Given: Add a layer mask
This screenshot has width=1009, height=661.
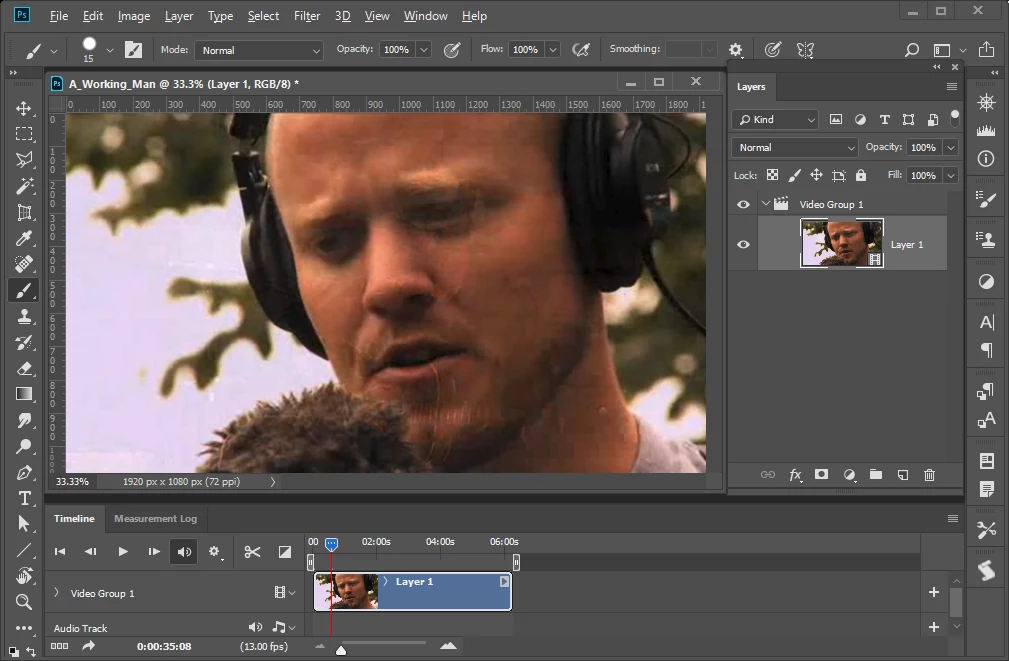Looking at the screenshot, I should [x=821, y=474].
